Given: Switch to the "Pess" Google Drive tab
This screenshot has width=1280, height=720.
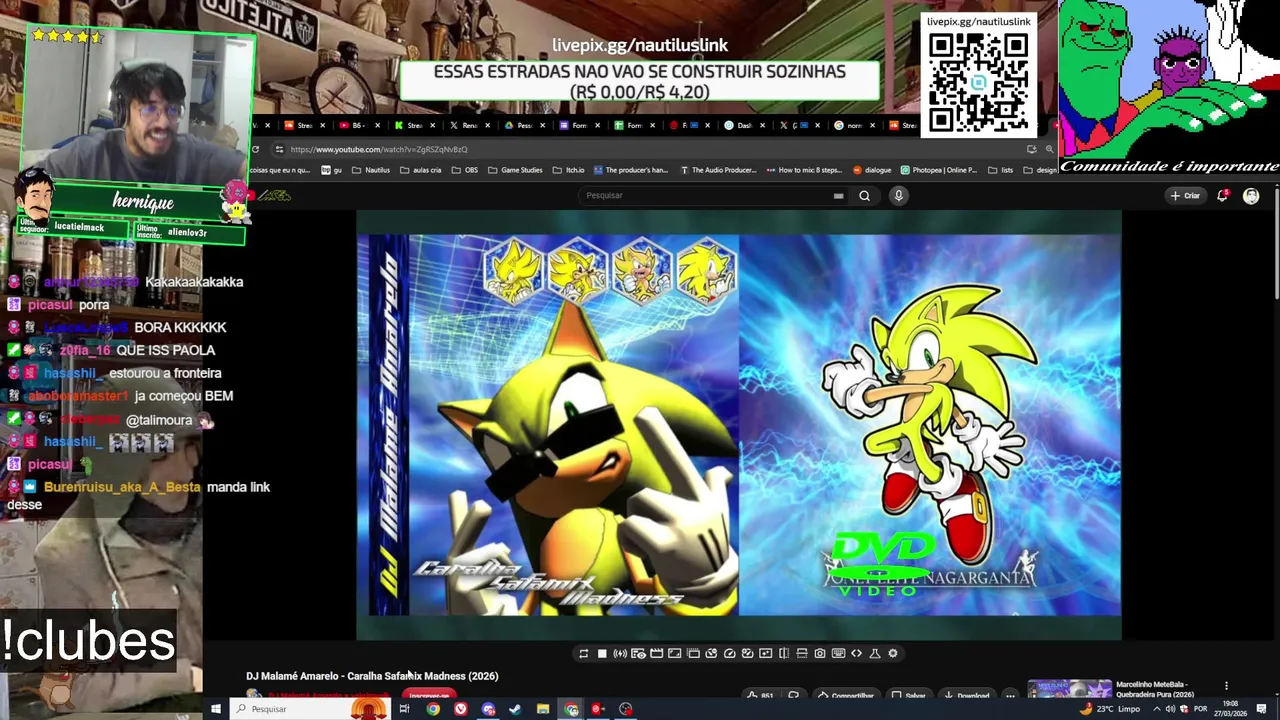Looking at the screenshot, I should [x=524, y=125].
